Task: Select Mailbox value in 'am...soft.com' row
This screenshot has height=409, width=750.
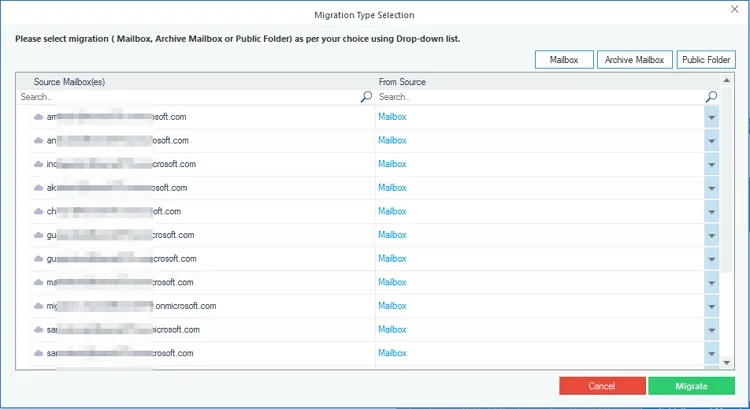Action: click(x=392, y=117)
